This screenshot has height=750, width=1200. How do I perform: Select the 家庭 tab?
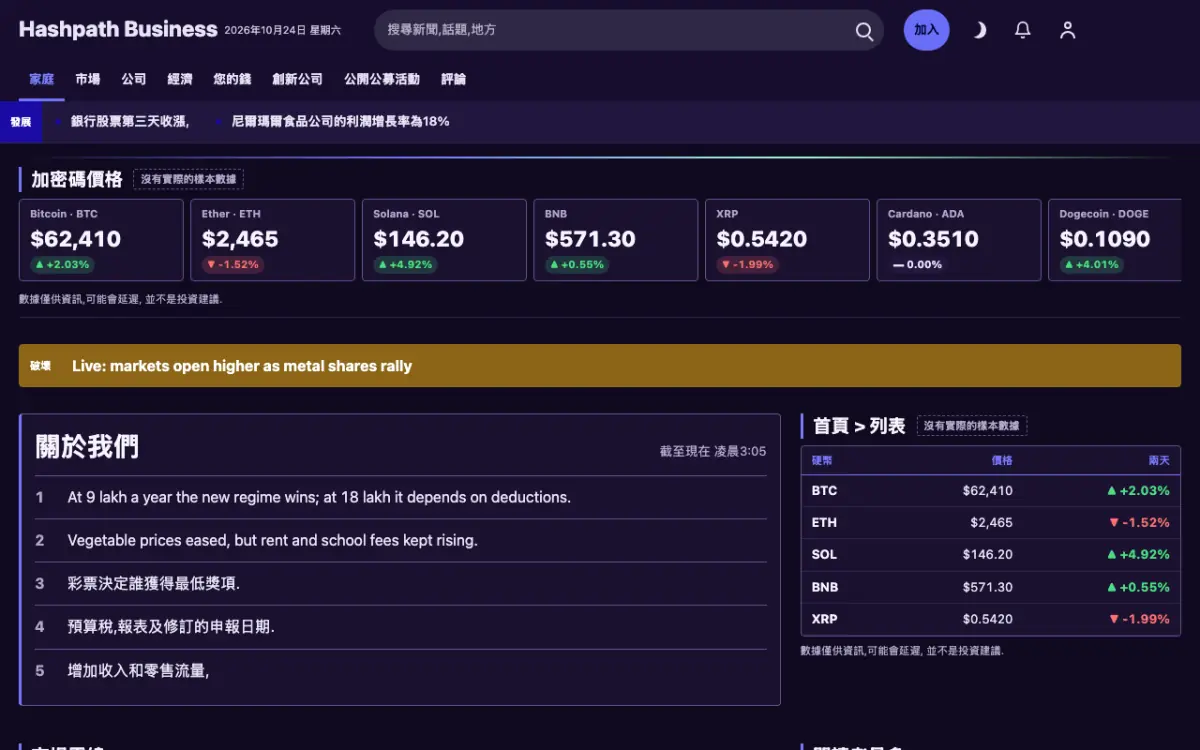tap(42, 79)
